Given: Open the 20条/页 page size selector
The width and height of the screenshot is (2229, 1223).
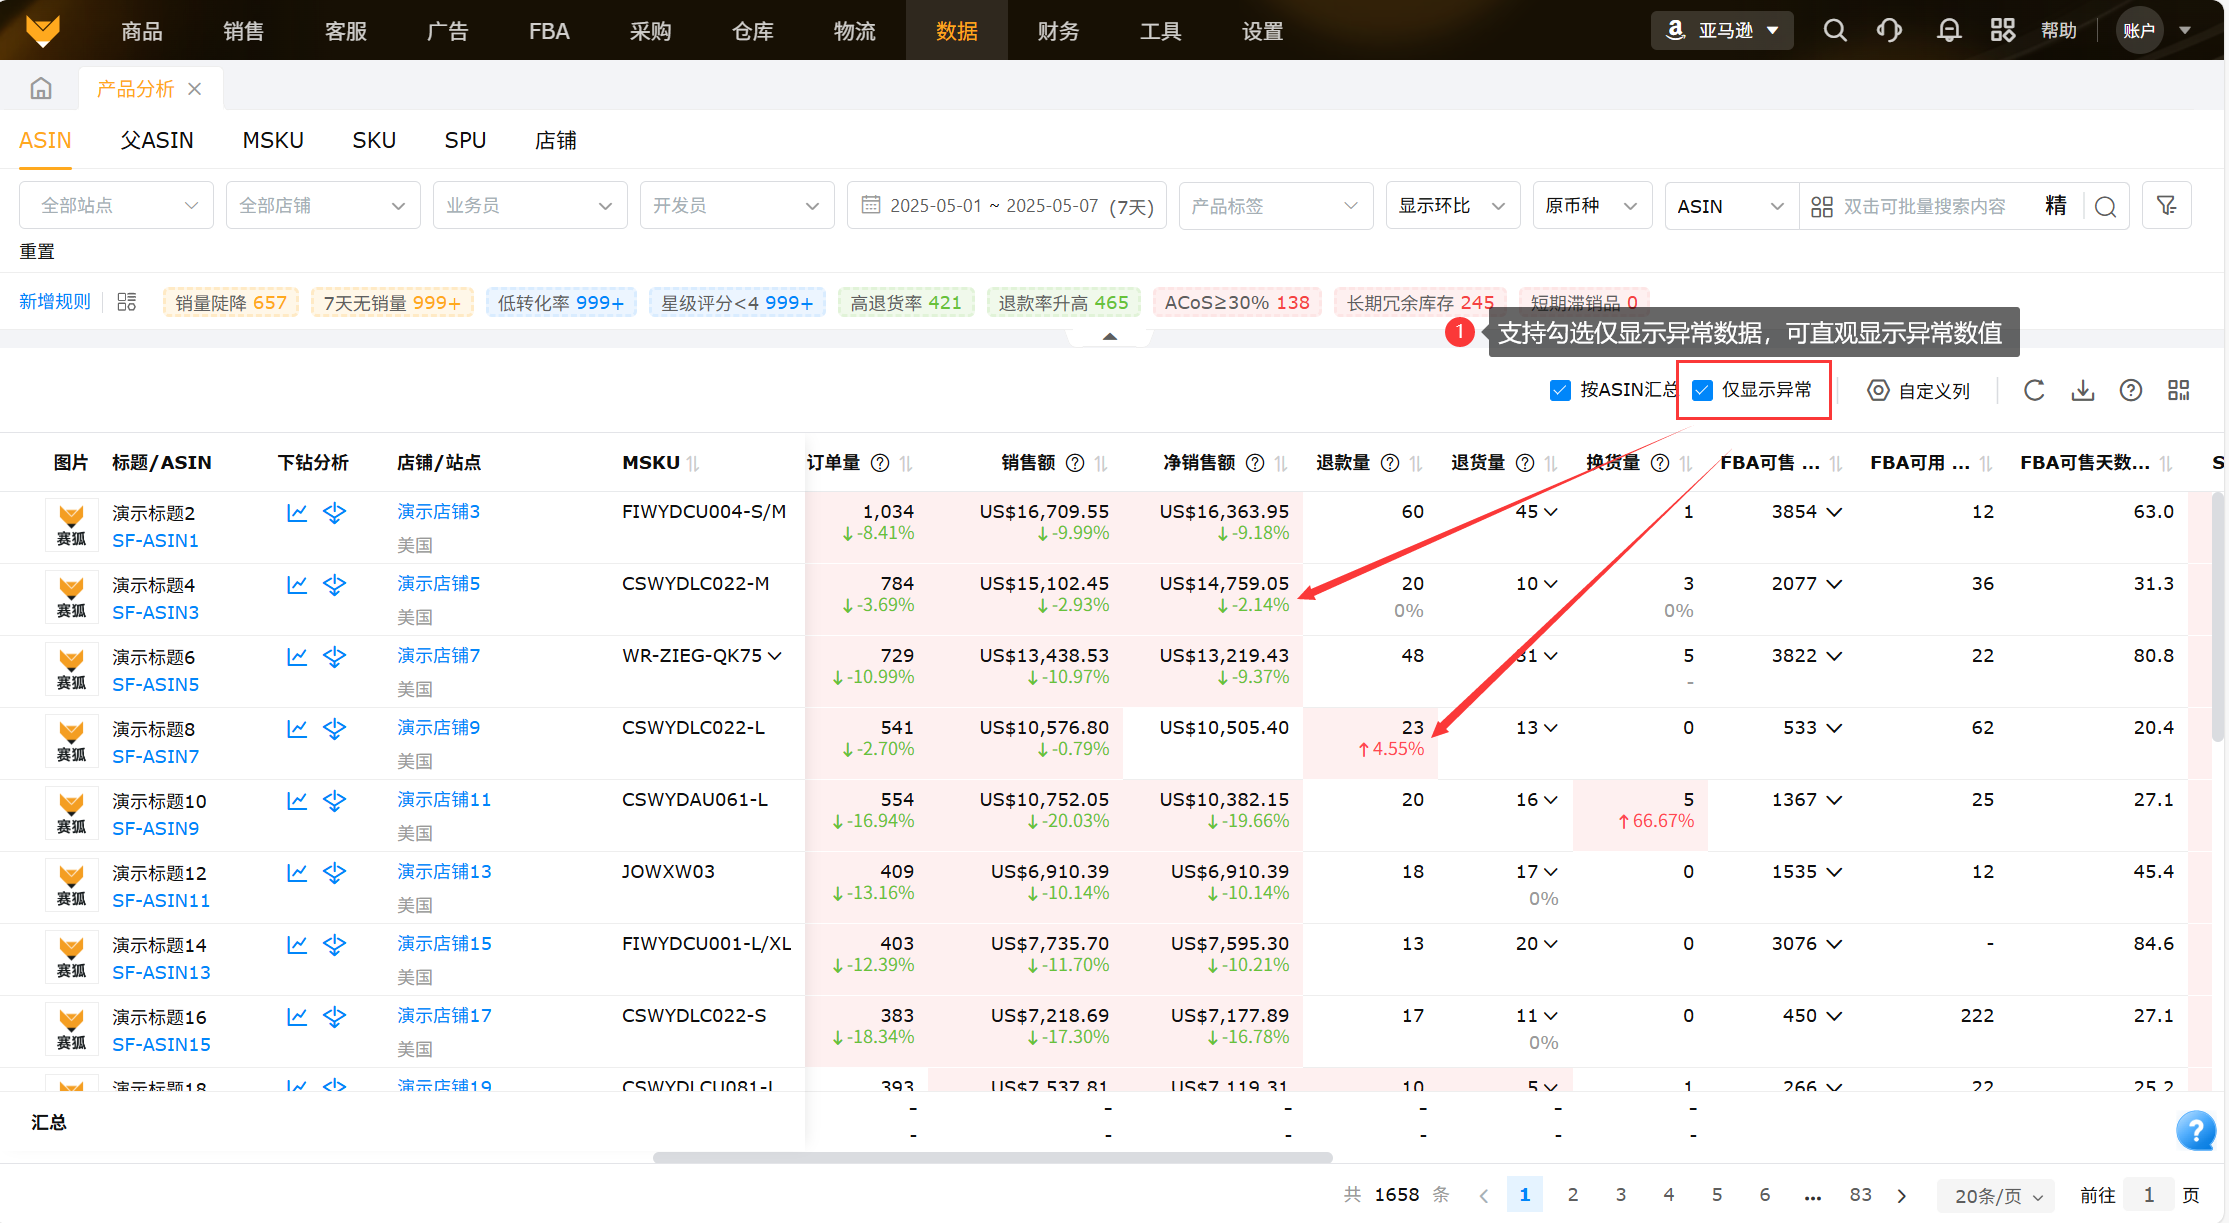Looking at the screenshot, I should click(1997, 1195).
